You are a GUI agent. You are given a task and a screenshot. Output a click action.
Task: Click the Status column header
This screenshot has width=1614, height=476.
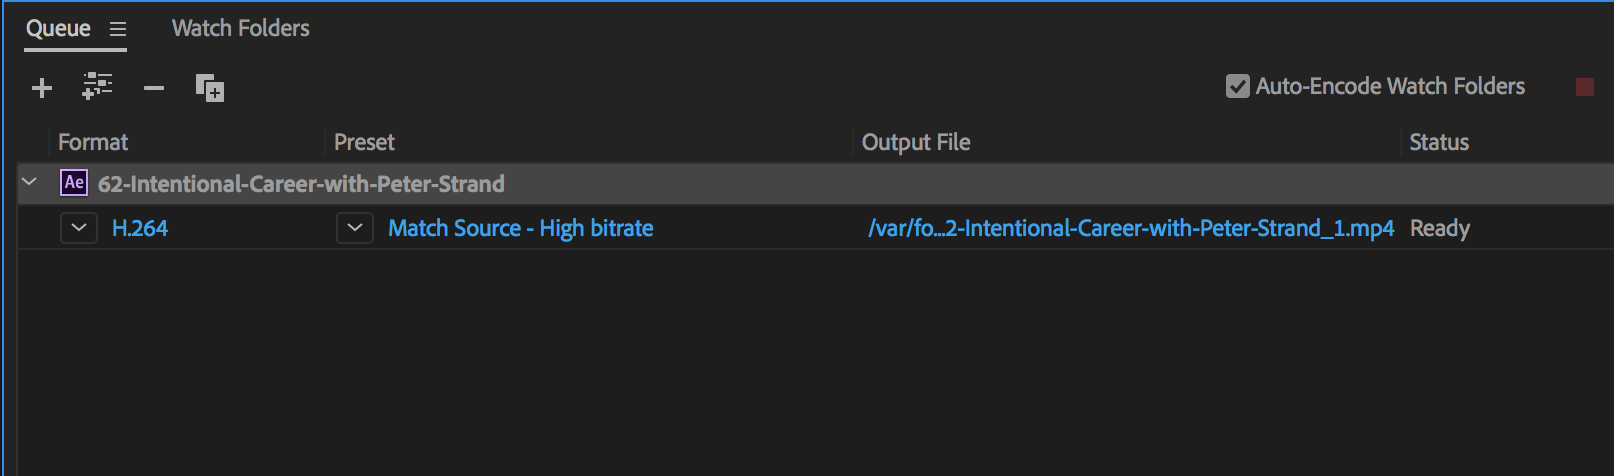(x=1438, y=142)
